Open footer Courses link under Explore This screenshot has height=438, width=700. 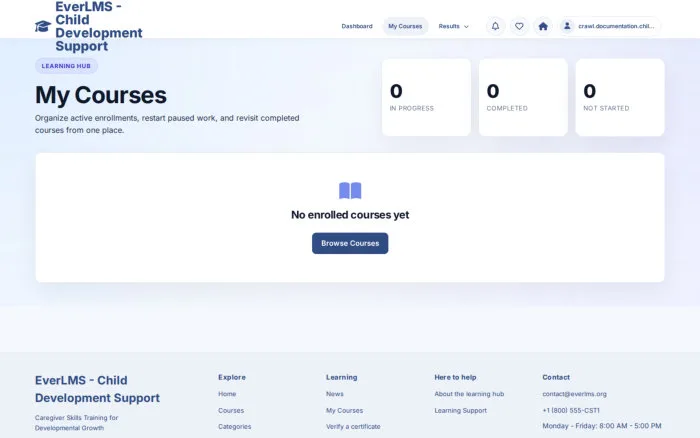pyautogui.click(x=231, y=410)
